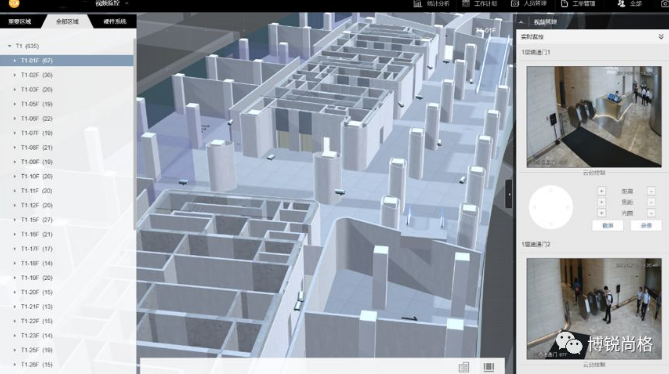This screenshot has height=374, width=669.
Task: Decrease 光圈 with the minus button
Action: 651,213
